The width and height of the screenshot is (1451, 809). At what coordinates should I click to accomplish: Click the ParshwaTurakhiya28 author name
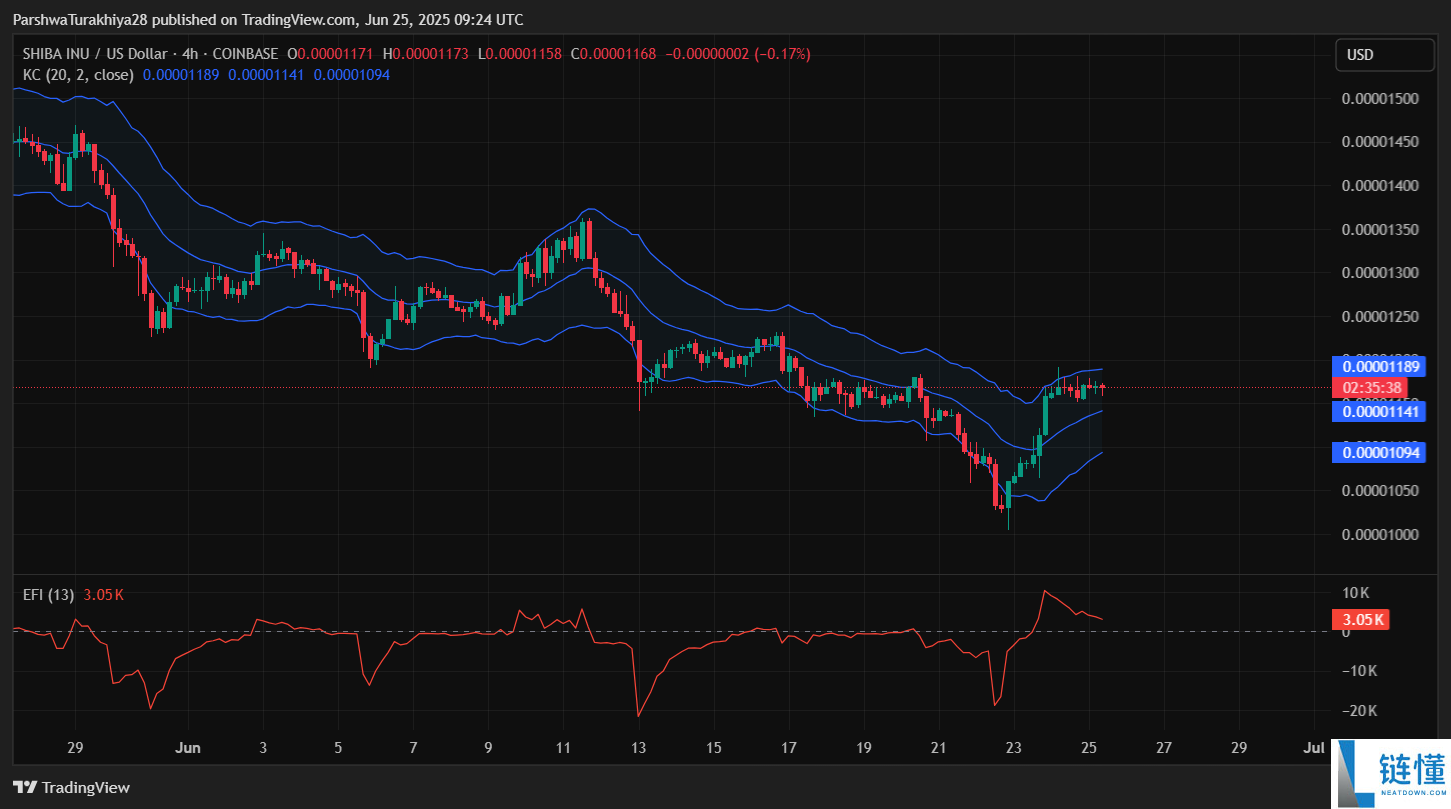coord(78,19)
